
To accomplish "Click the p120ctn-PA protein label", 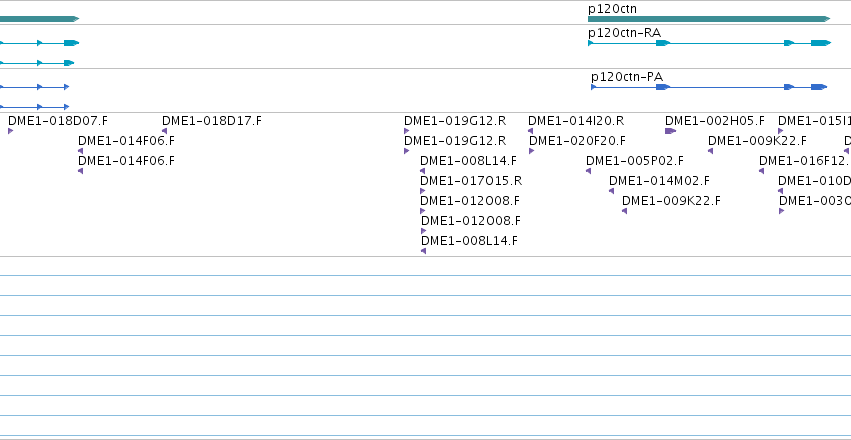I will pos(627,76).
